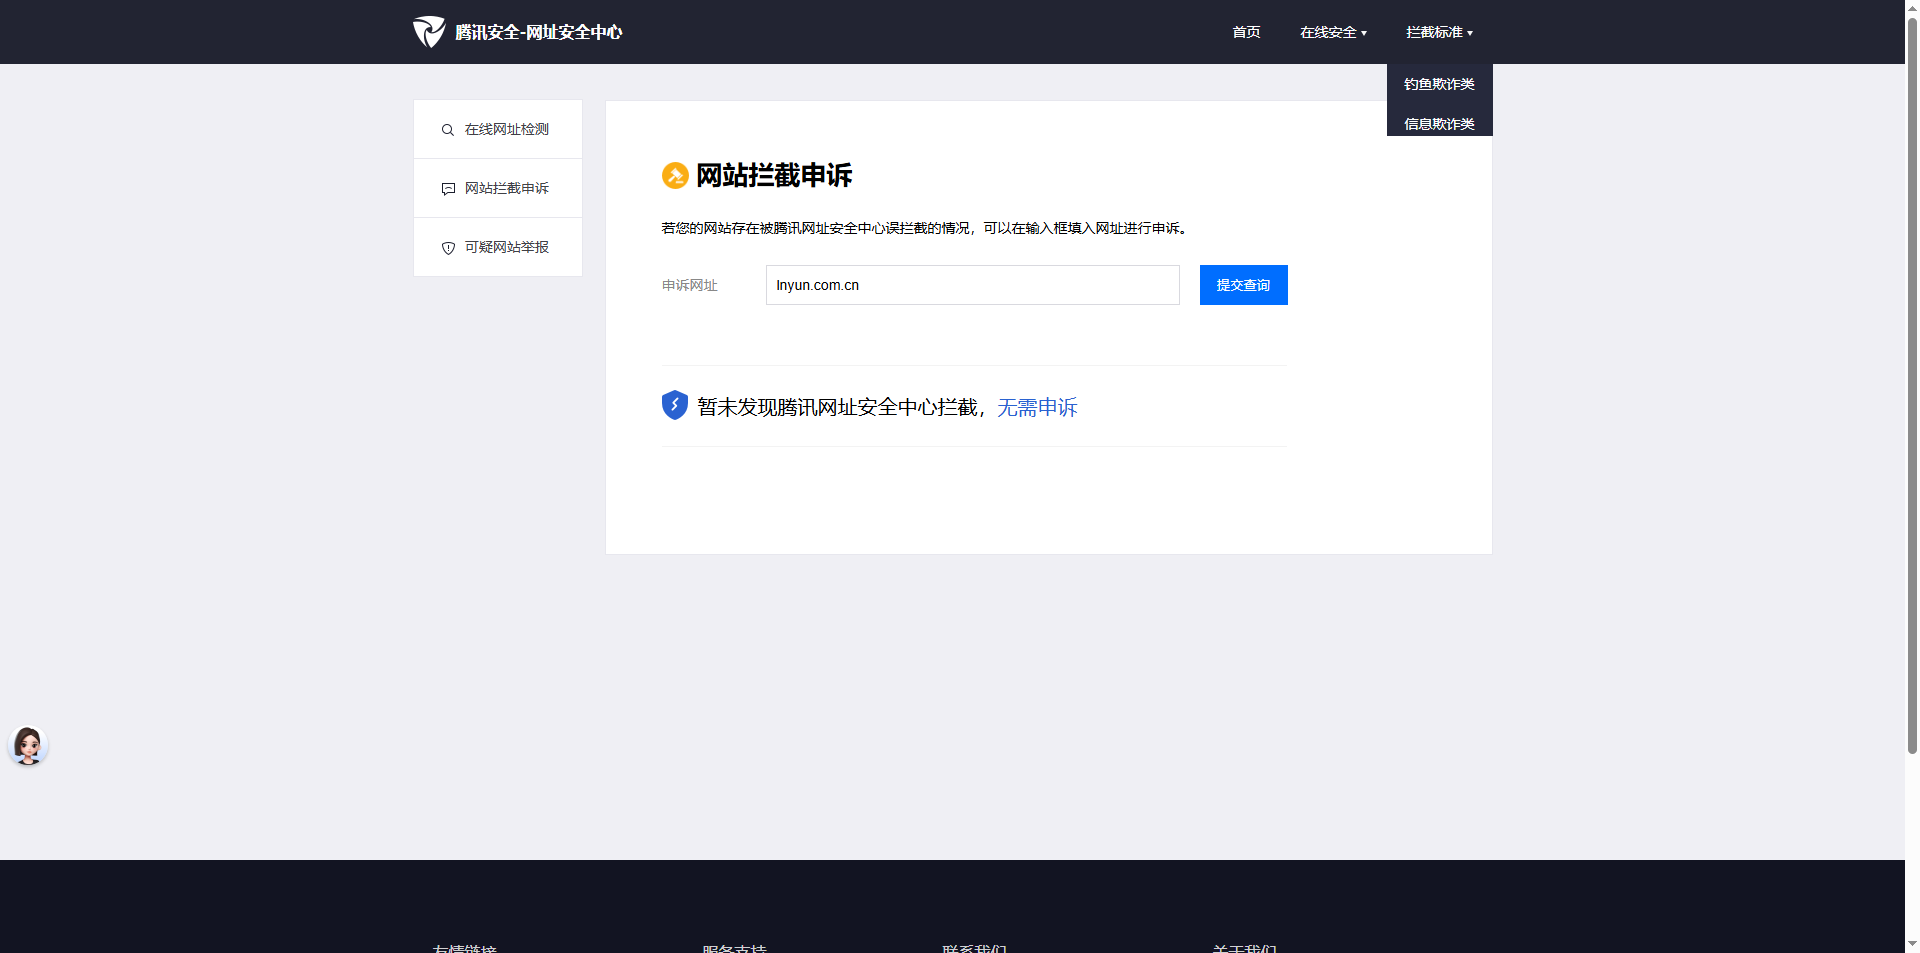Image resolution: width=1920 pixels, height=953 pixels.
Task: Click the chat bubble icon in the sidebar
Action: click(448, 189)
